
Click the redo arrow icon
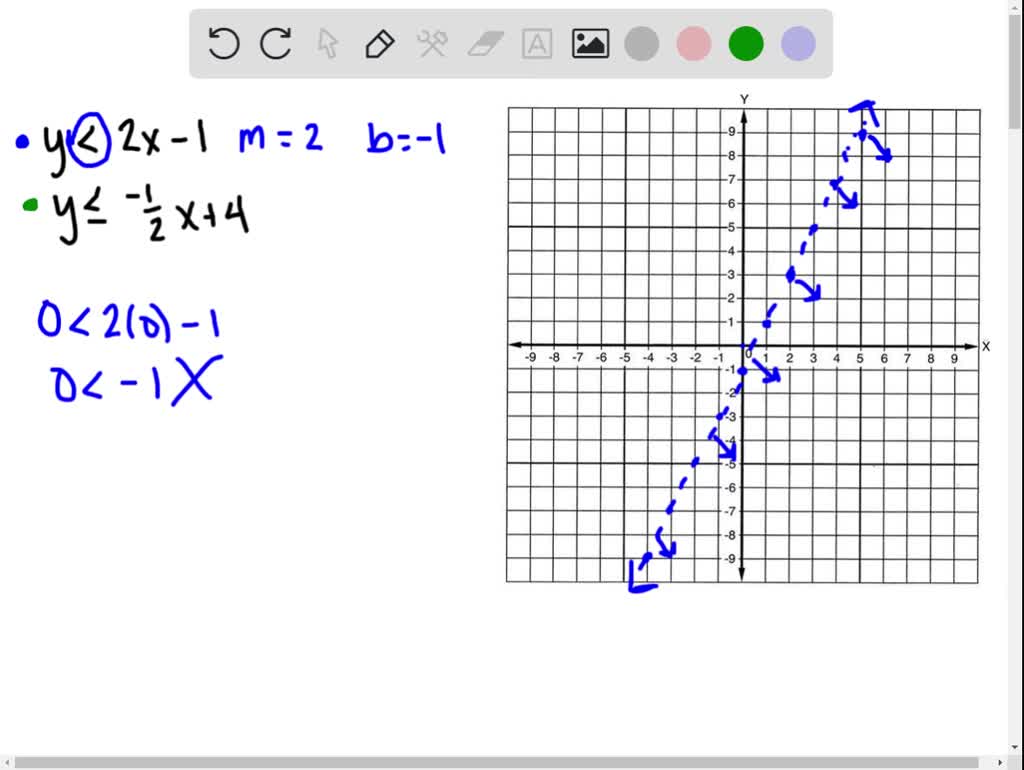point(276,44)
